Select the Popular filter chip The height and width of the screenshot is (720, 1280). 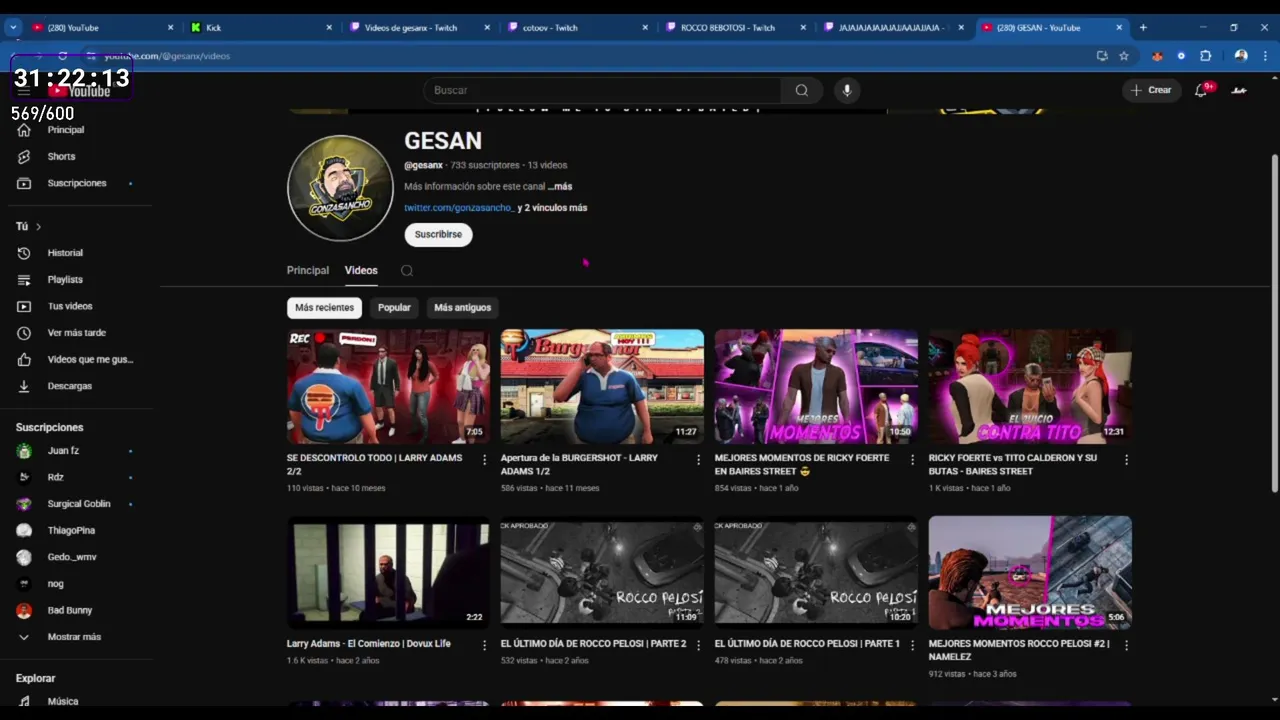pos(394,308)
